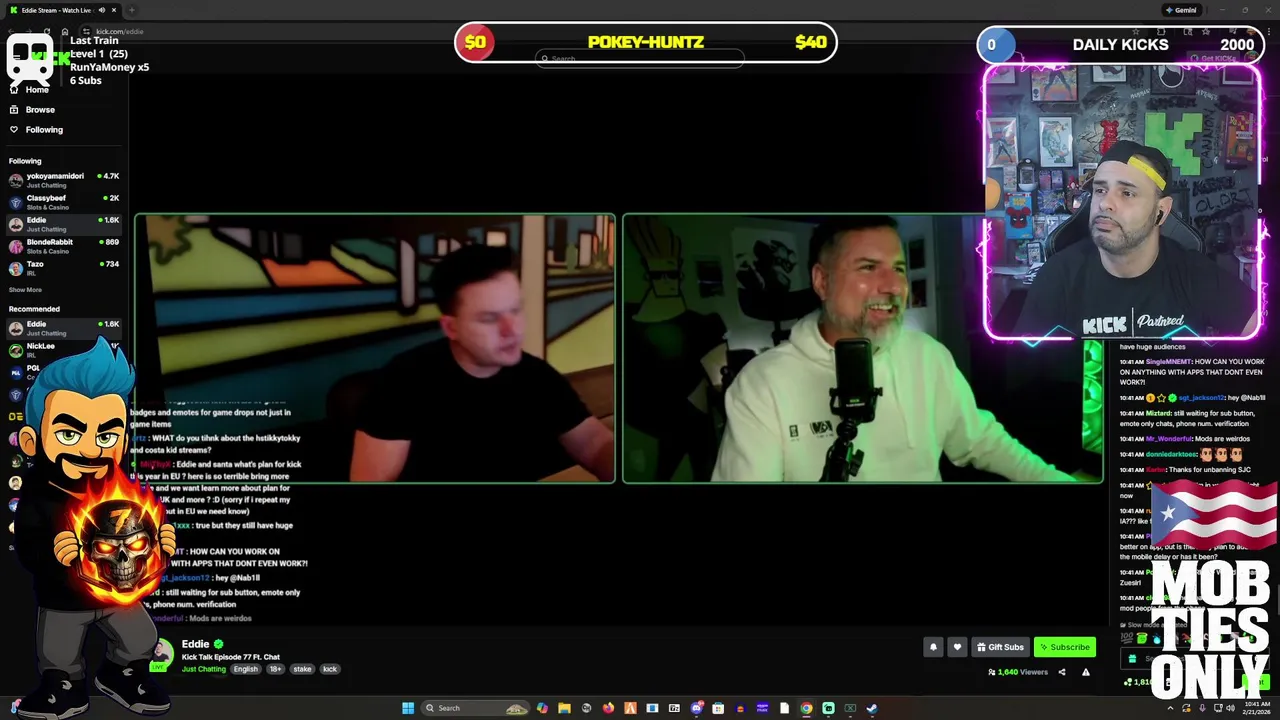The width and height of the screenshot is (1280, 720).
Task: Click the 18+ tag
Action: click(x=275, y=669)
